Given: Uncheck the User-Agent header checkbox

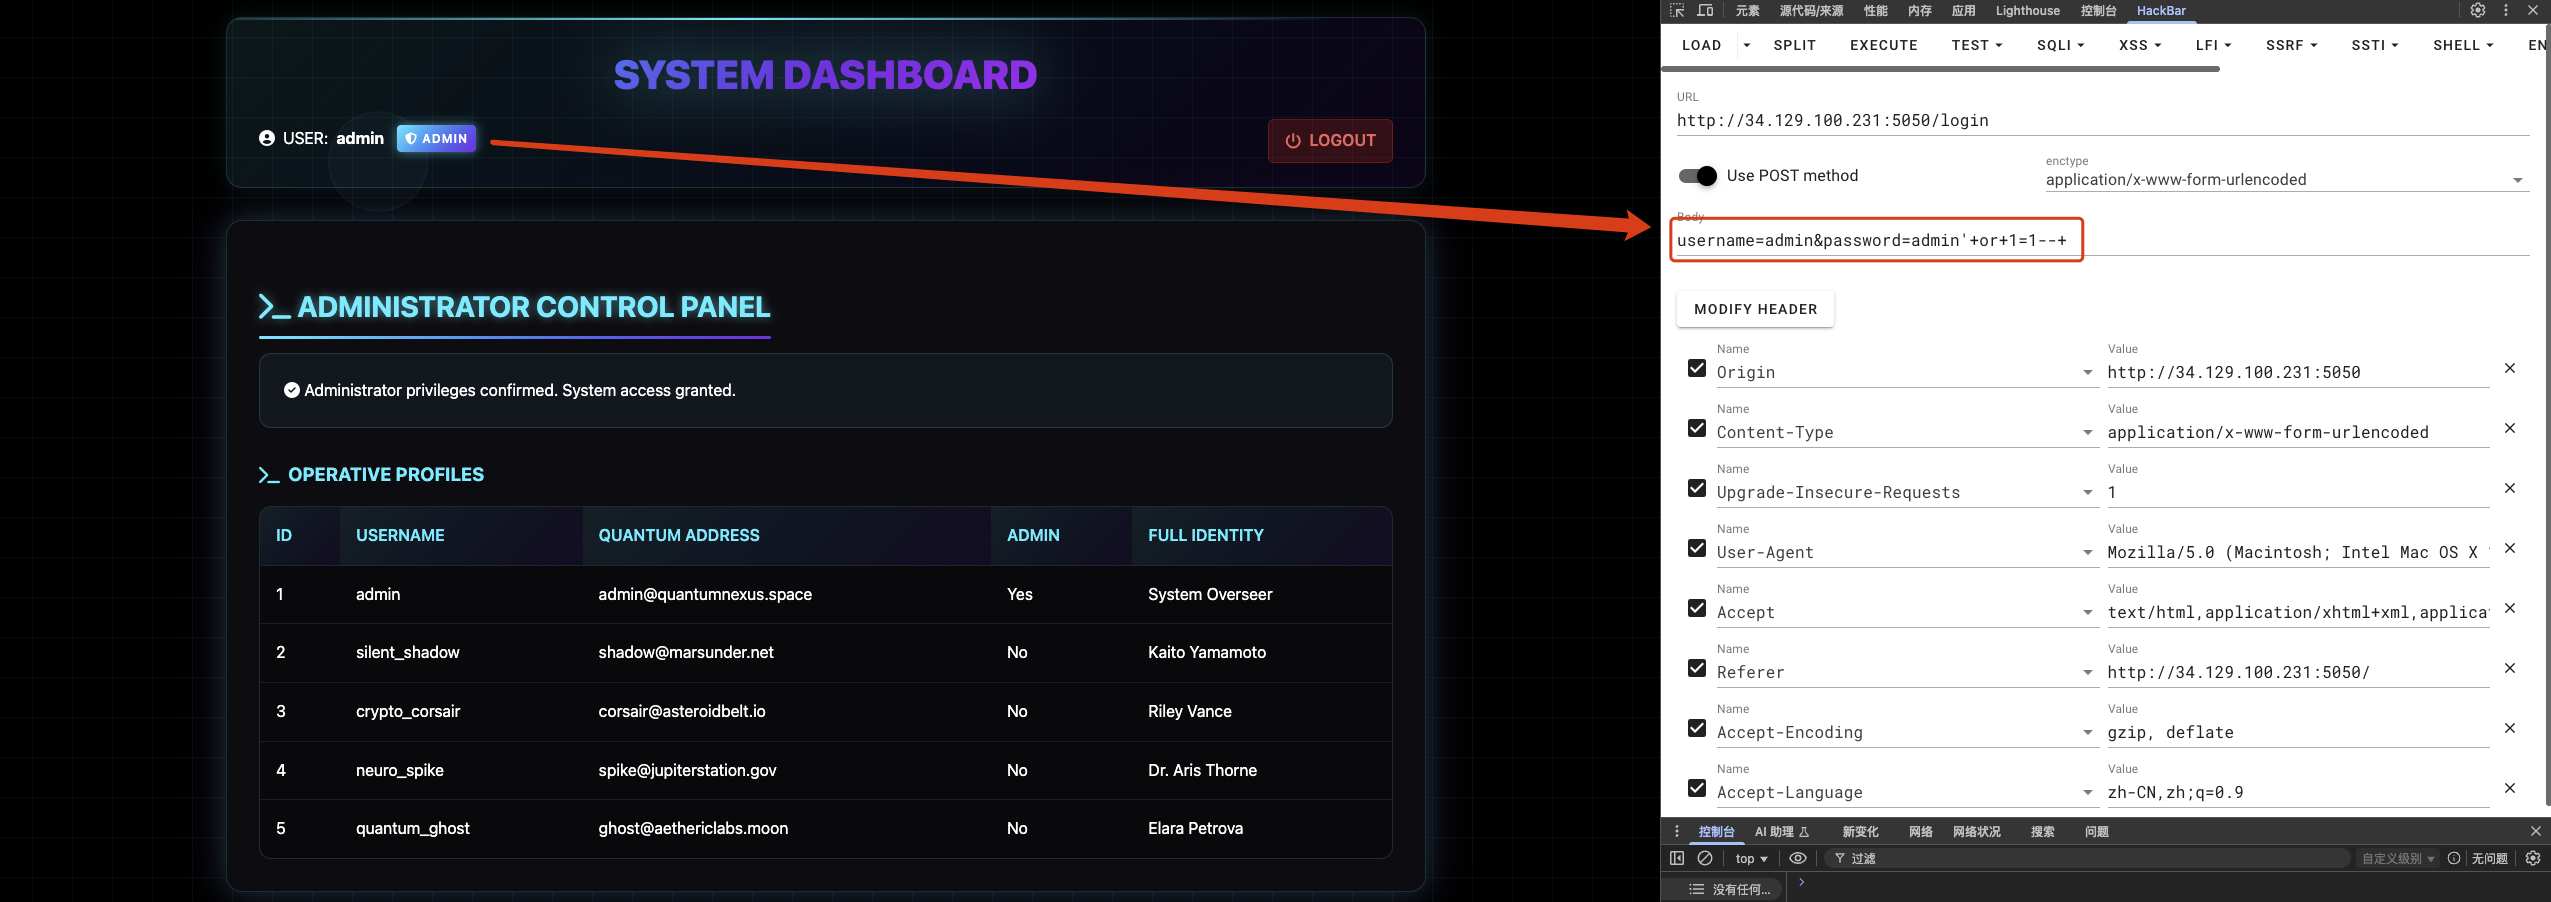Looking at the screenshot, I should click(x=1697, y=549).
